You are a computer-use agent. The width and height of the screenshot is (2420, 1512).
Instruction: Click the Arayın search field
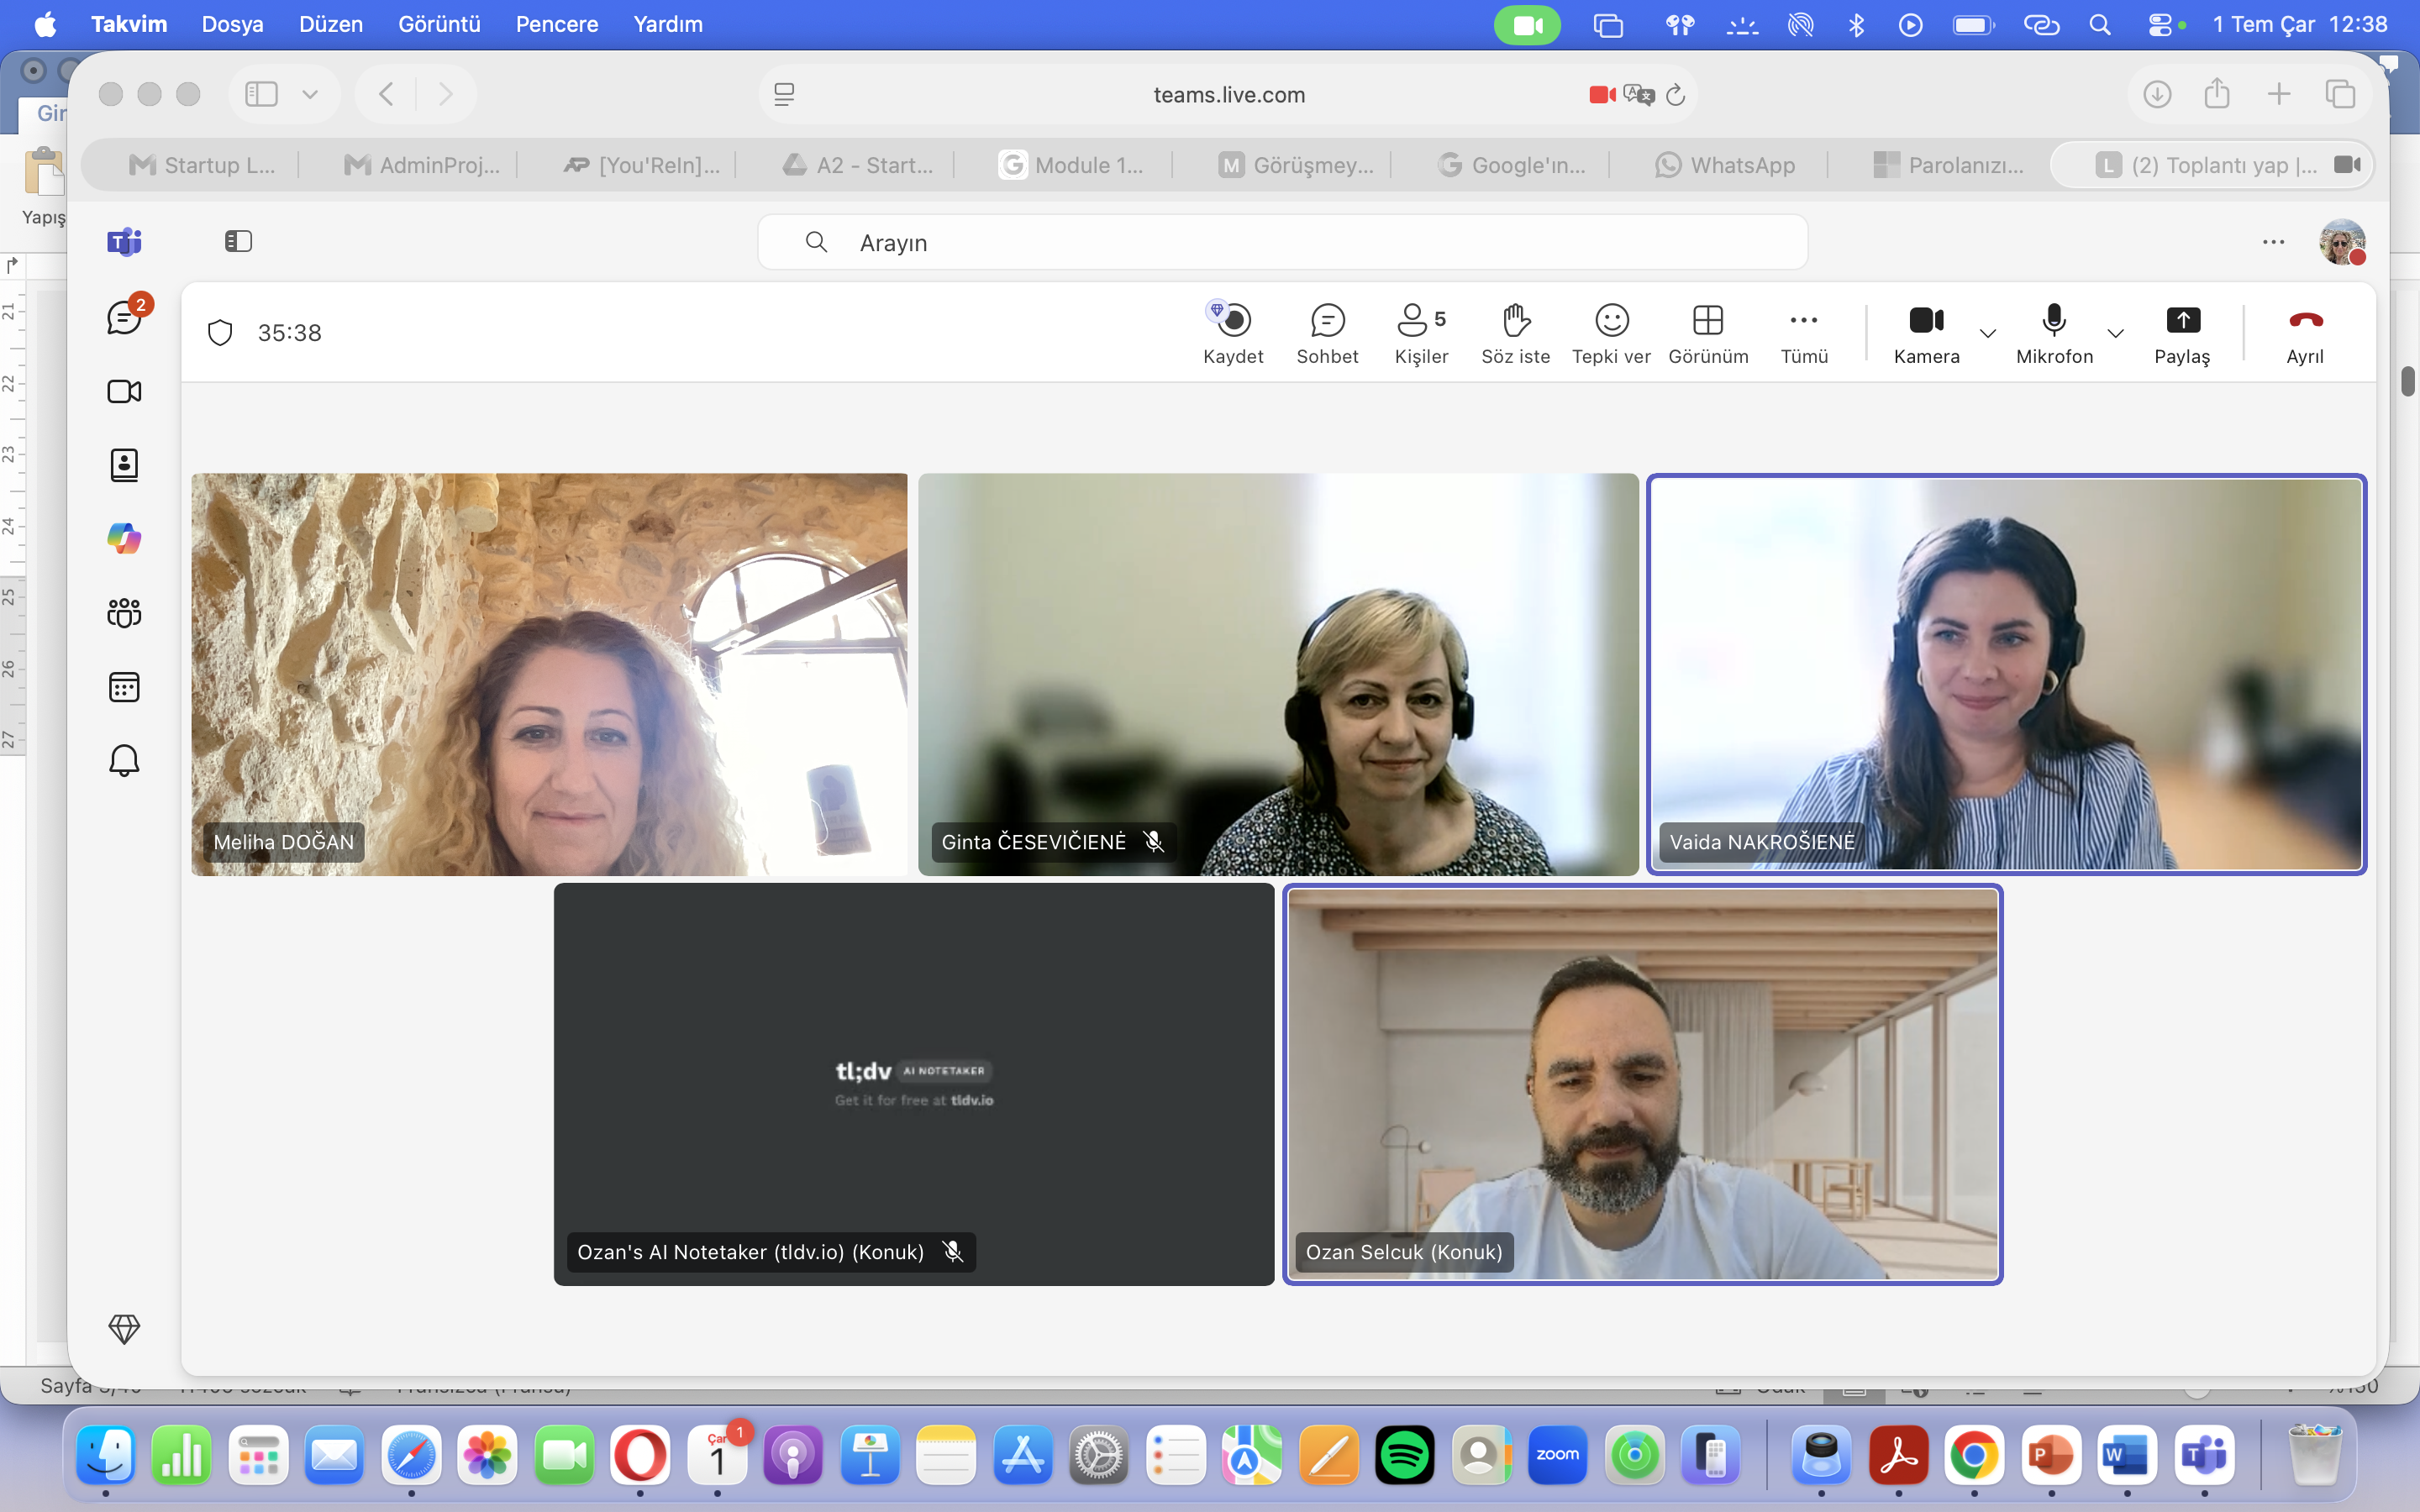pos(1282,242)
